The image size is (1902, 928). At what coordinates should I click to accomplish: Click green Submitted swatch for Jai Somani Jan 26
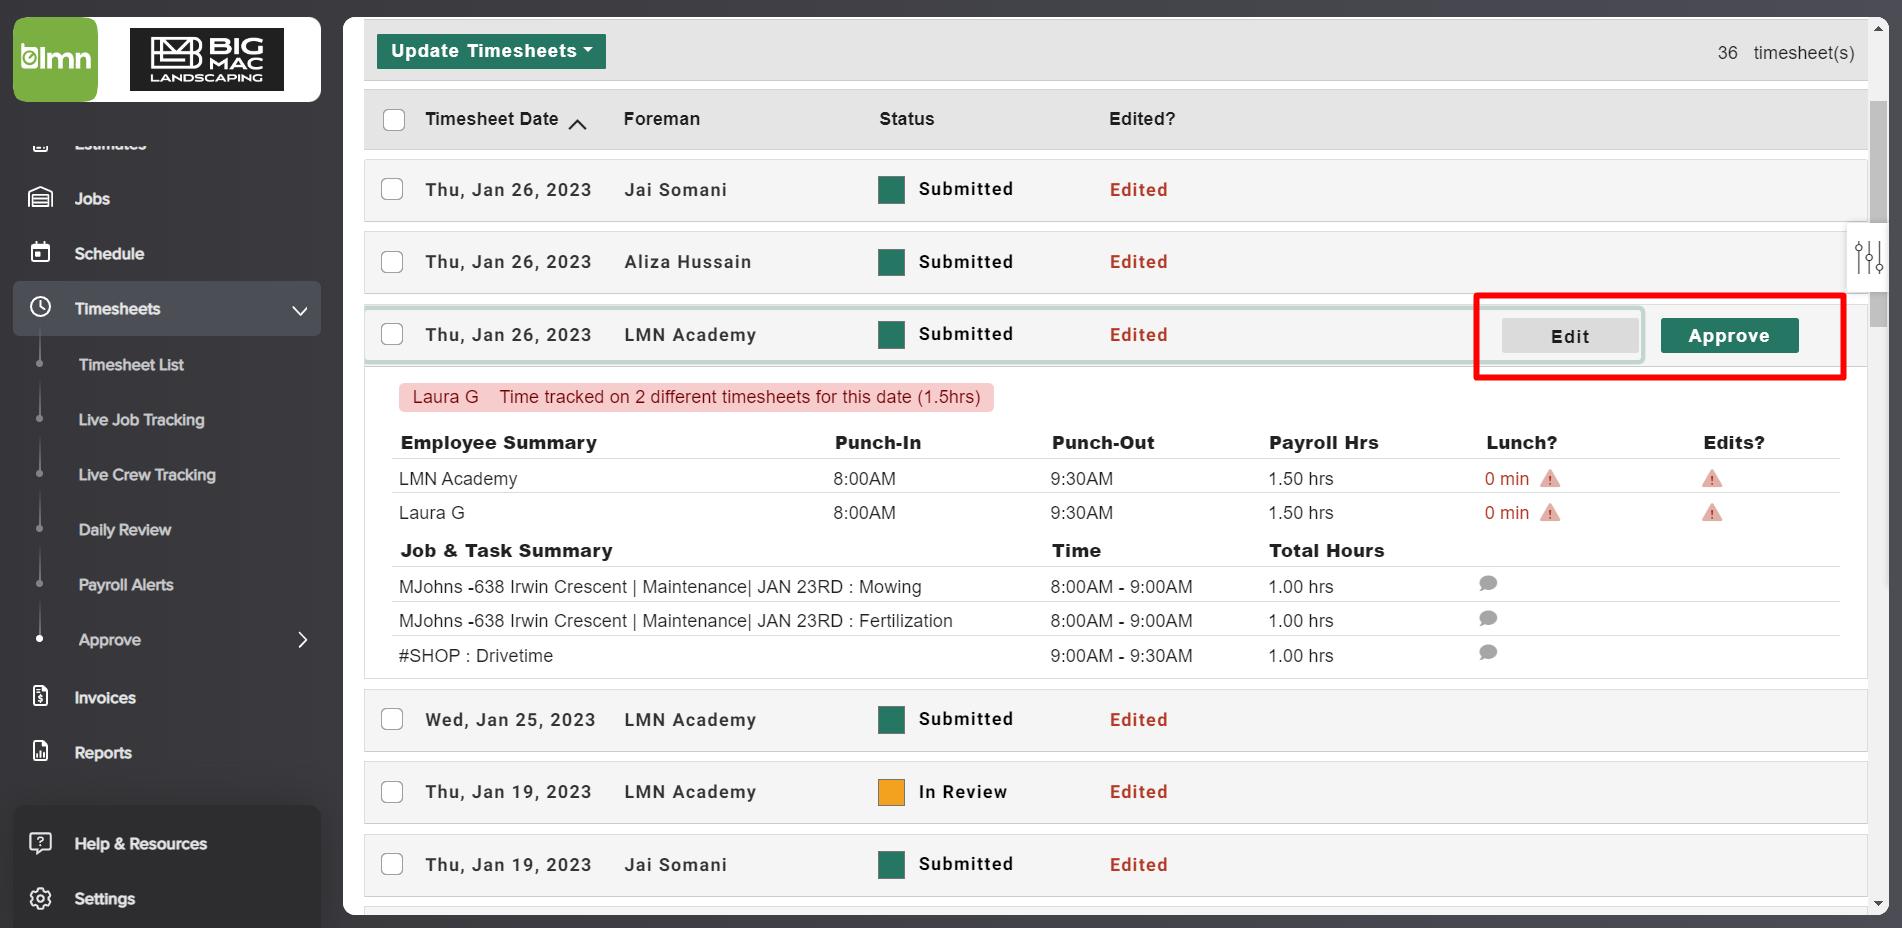(x=891, y=189)
